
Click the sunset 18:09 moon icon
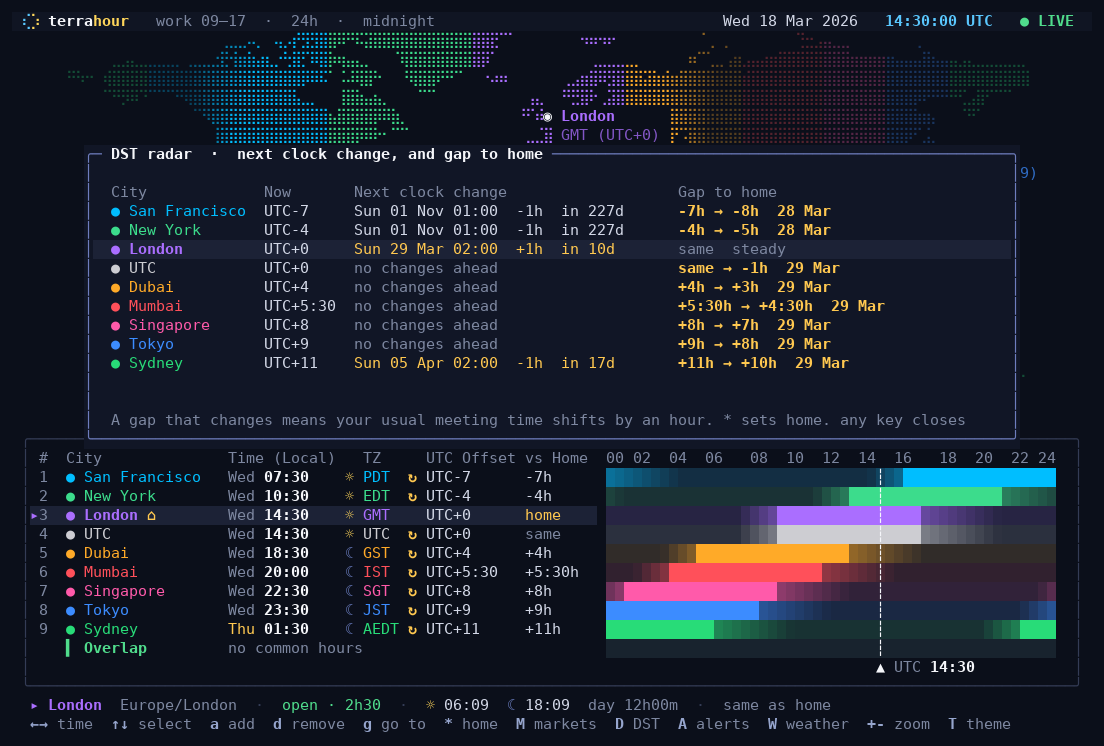[512, 705]
